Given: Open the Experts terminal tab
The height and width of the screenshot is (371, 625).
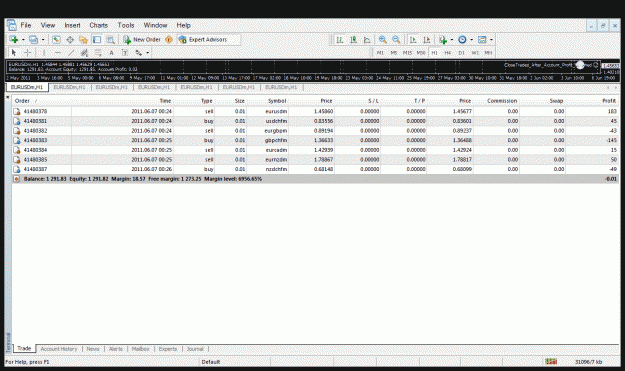Looking at the screenshot, I should (x=168, y=349).
